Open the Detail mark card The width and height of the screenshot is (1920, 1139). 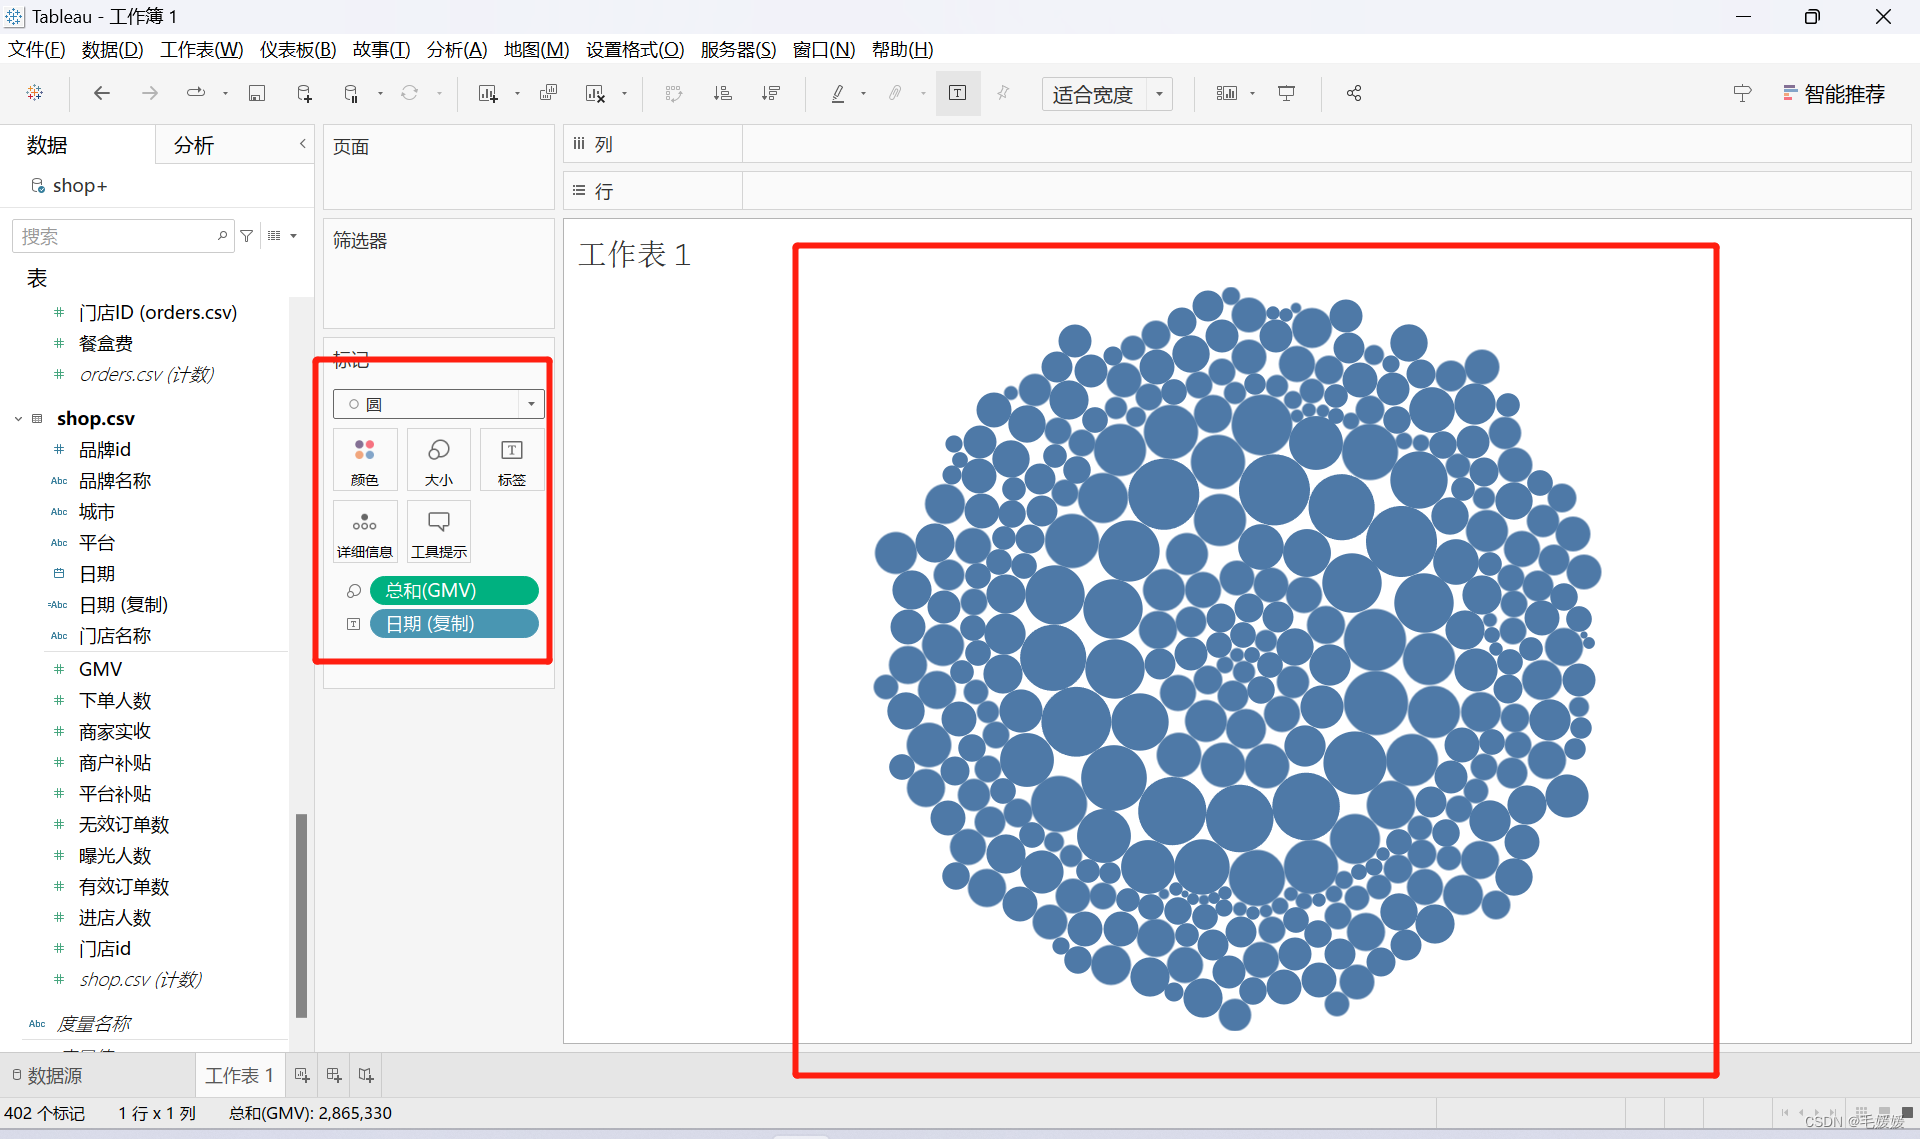365,532
